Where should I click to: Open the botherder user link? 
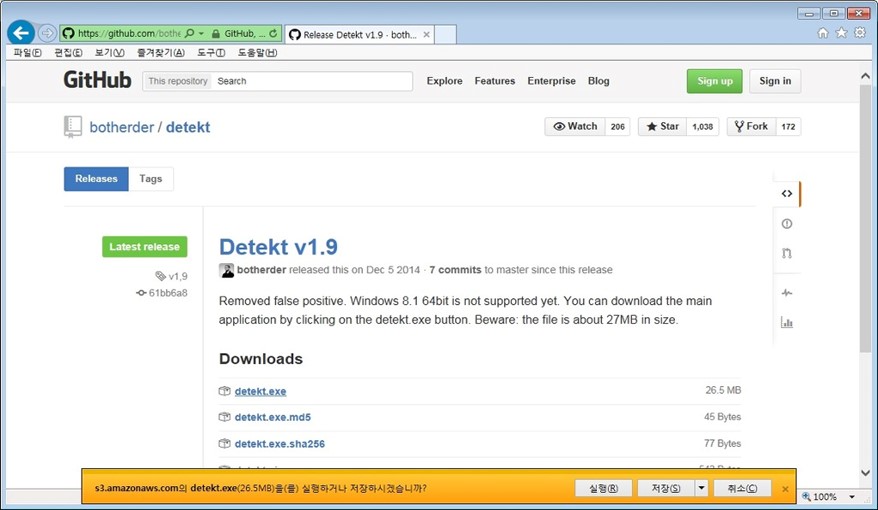pos(122,128)
